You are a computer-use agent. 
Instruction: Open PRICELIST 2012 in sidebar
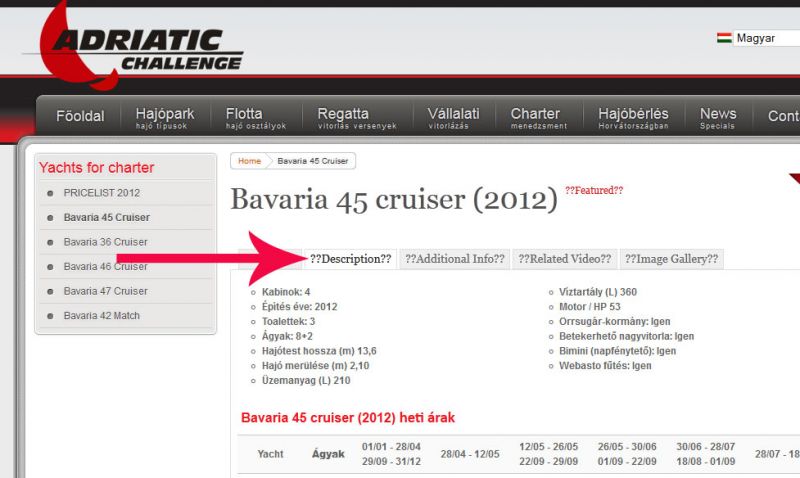(102, 193)
